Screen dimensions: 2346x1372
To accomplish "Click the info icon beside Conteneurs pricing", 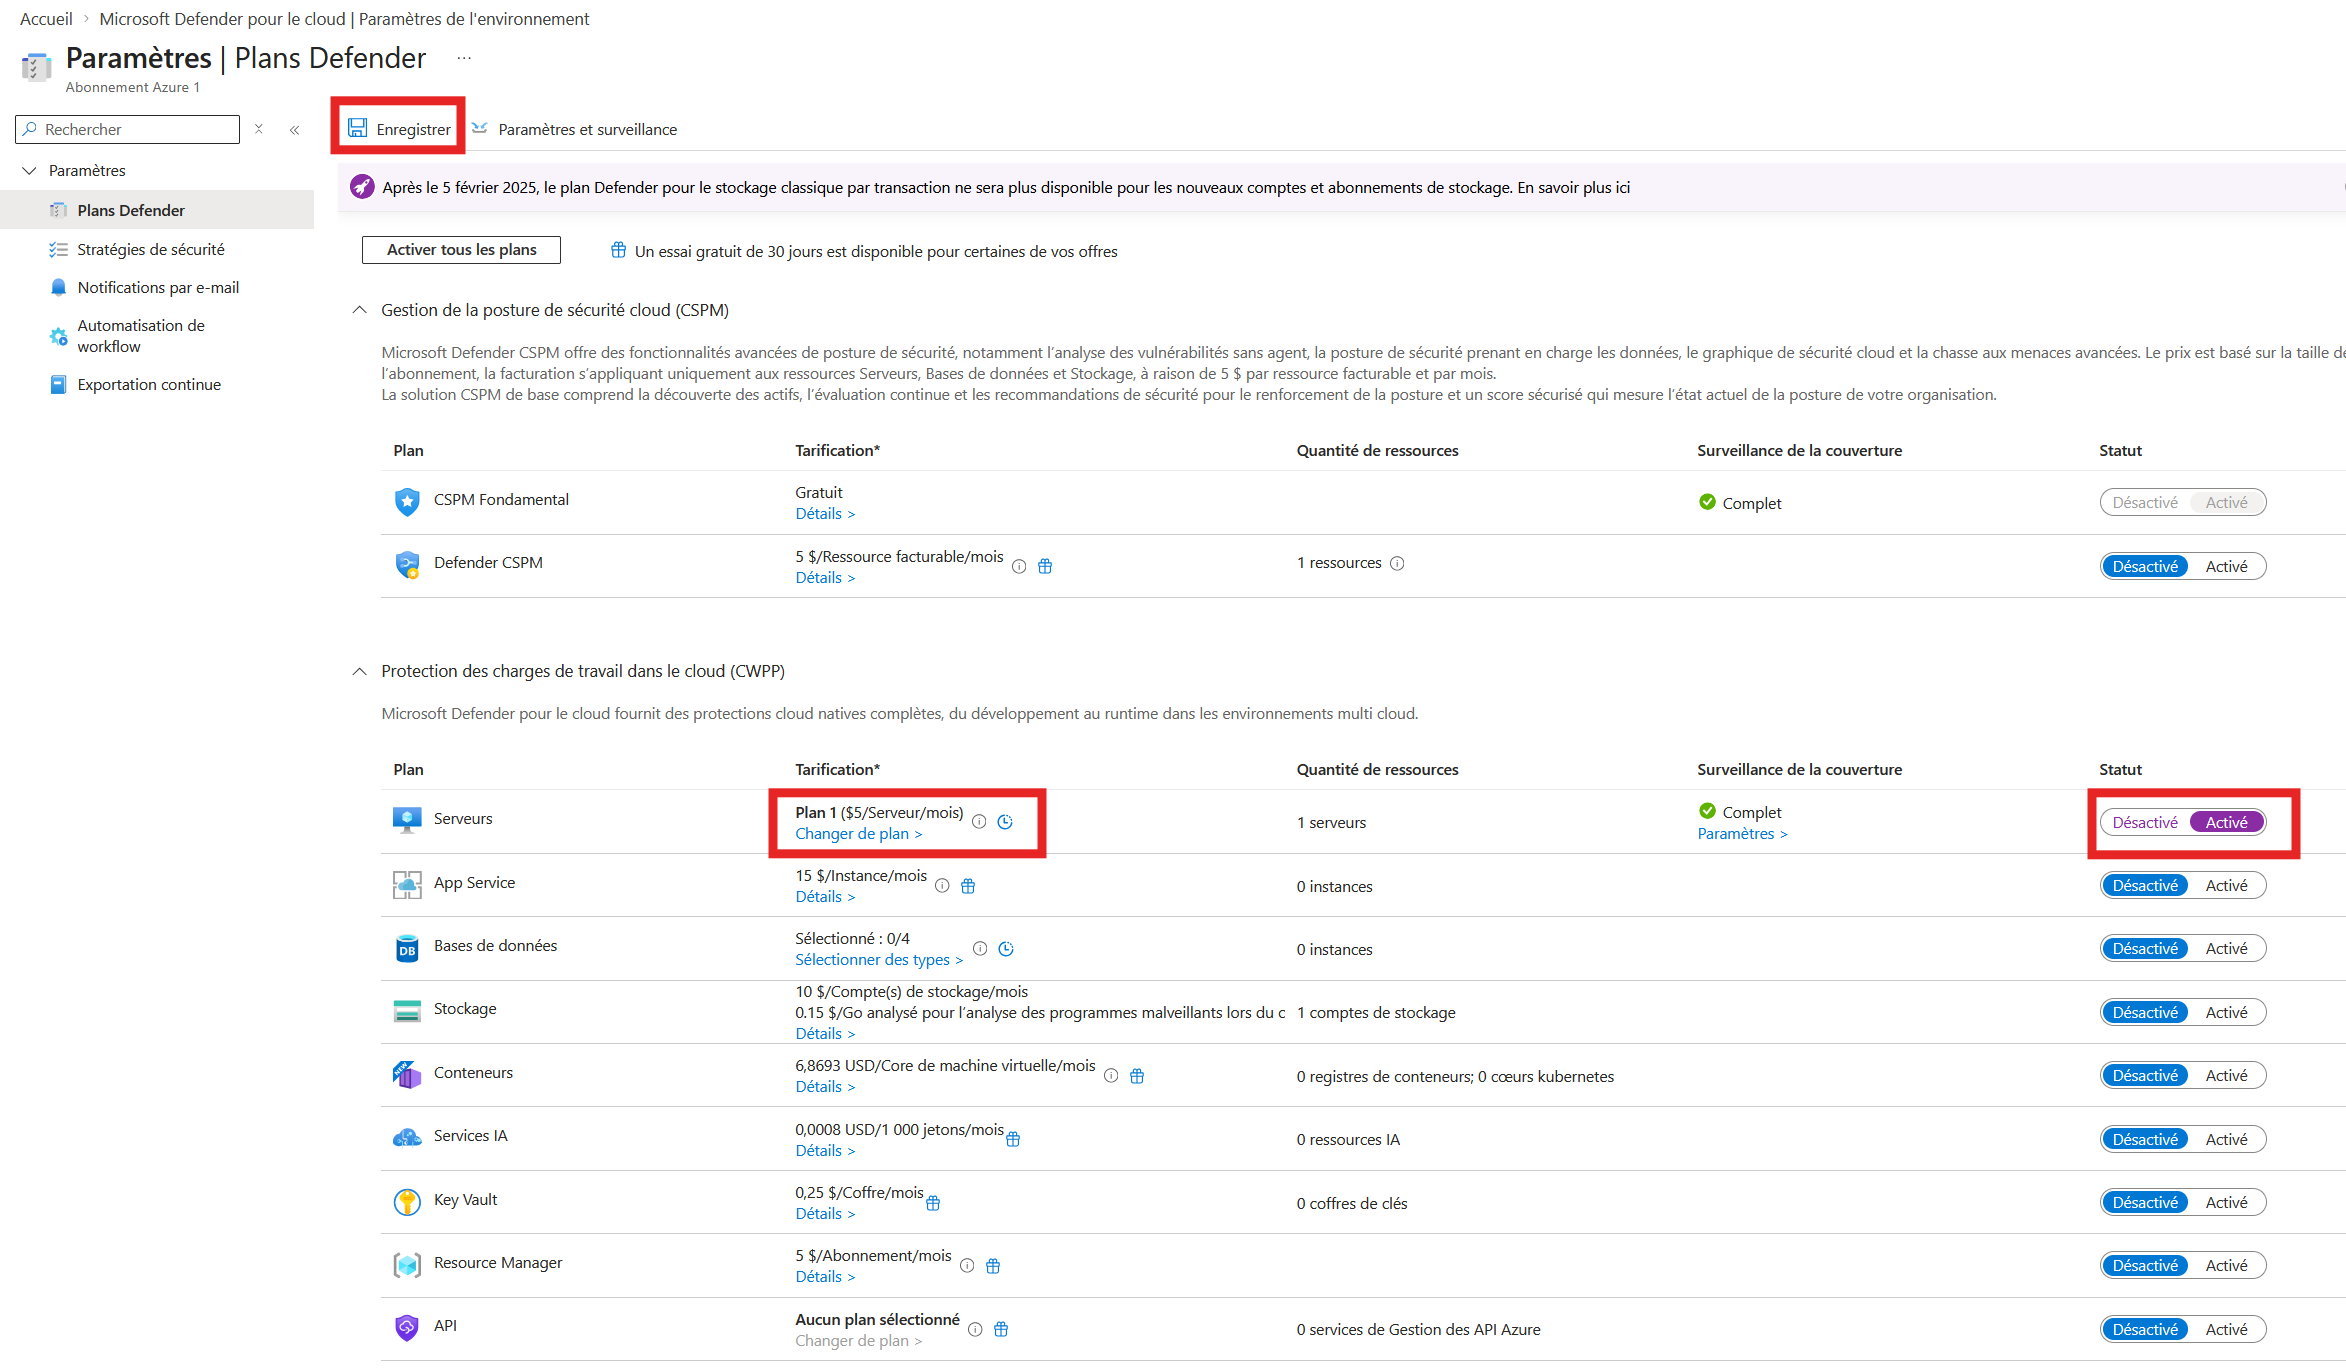I will (1111, 1075).
